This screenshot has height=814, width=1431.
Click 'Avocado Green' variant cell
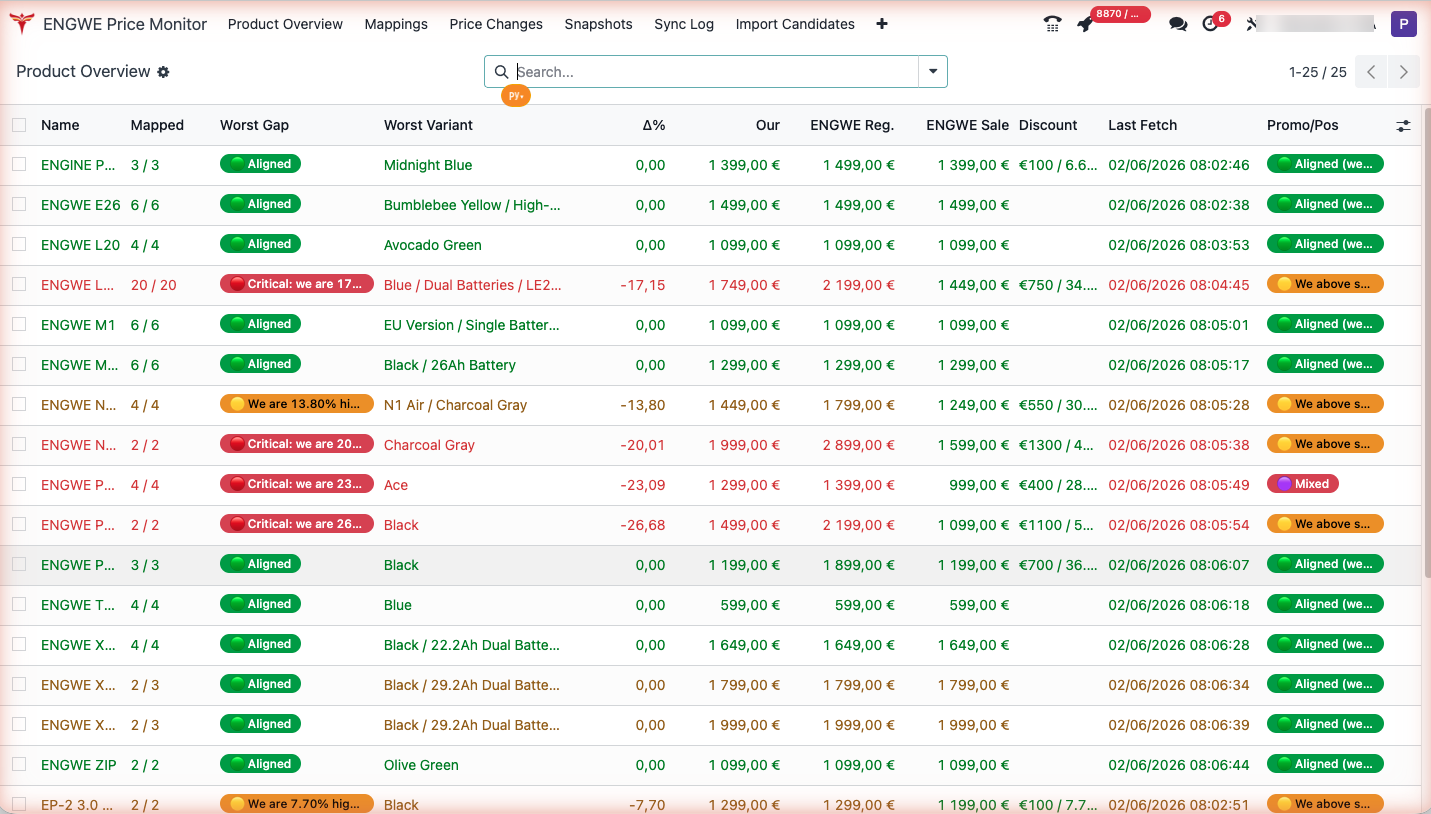click(433, 245)
